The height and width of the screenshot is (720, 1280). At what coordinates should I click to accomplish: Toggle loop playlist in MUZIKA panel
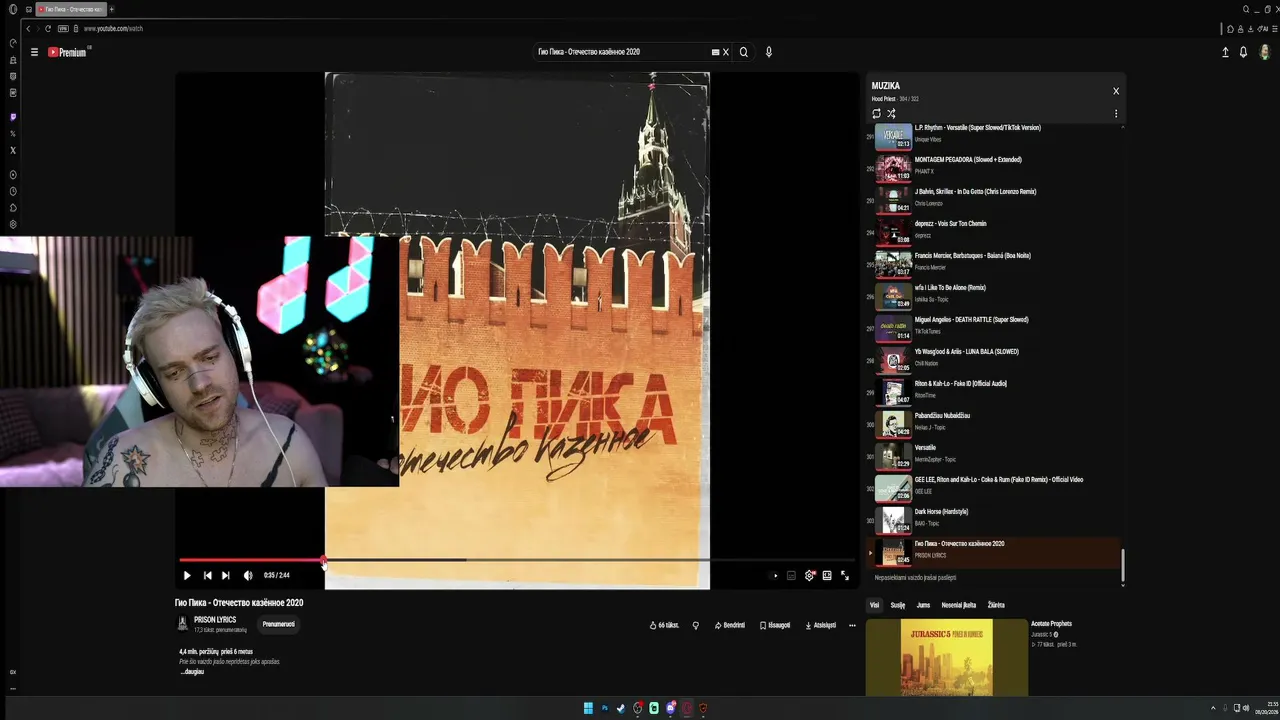point(877,113)
